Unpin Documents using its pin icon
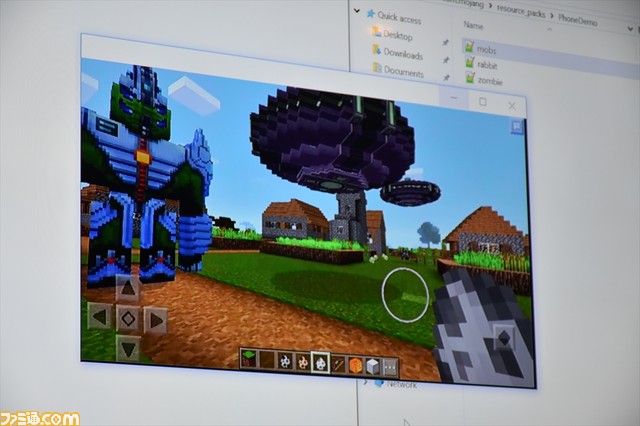Screen dimensions: 640x426 tap(446, 78)
